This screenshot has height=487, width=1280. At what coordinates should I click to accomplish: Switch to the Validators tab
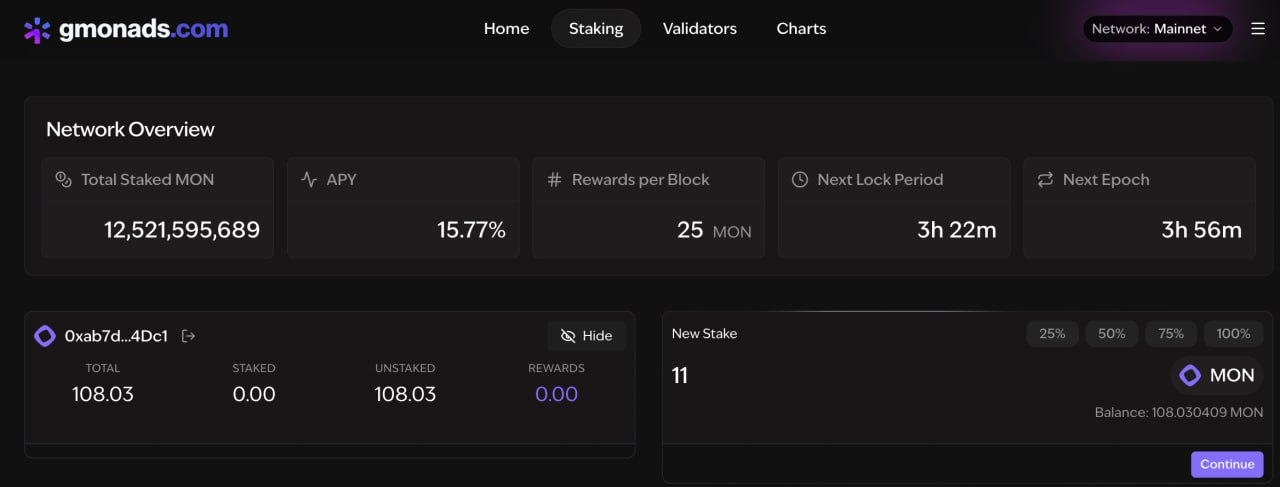click(x=699, y=29)
